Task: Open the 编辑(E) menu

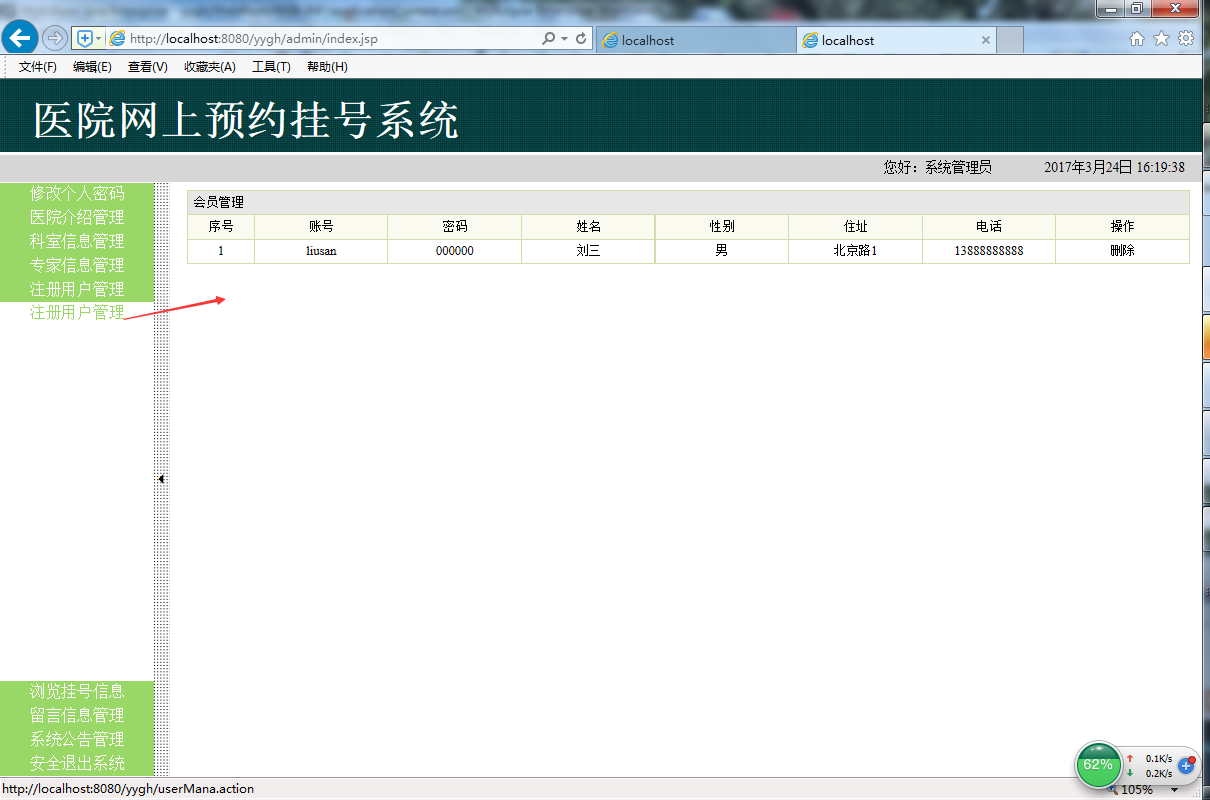Action: coord(92,67)
